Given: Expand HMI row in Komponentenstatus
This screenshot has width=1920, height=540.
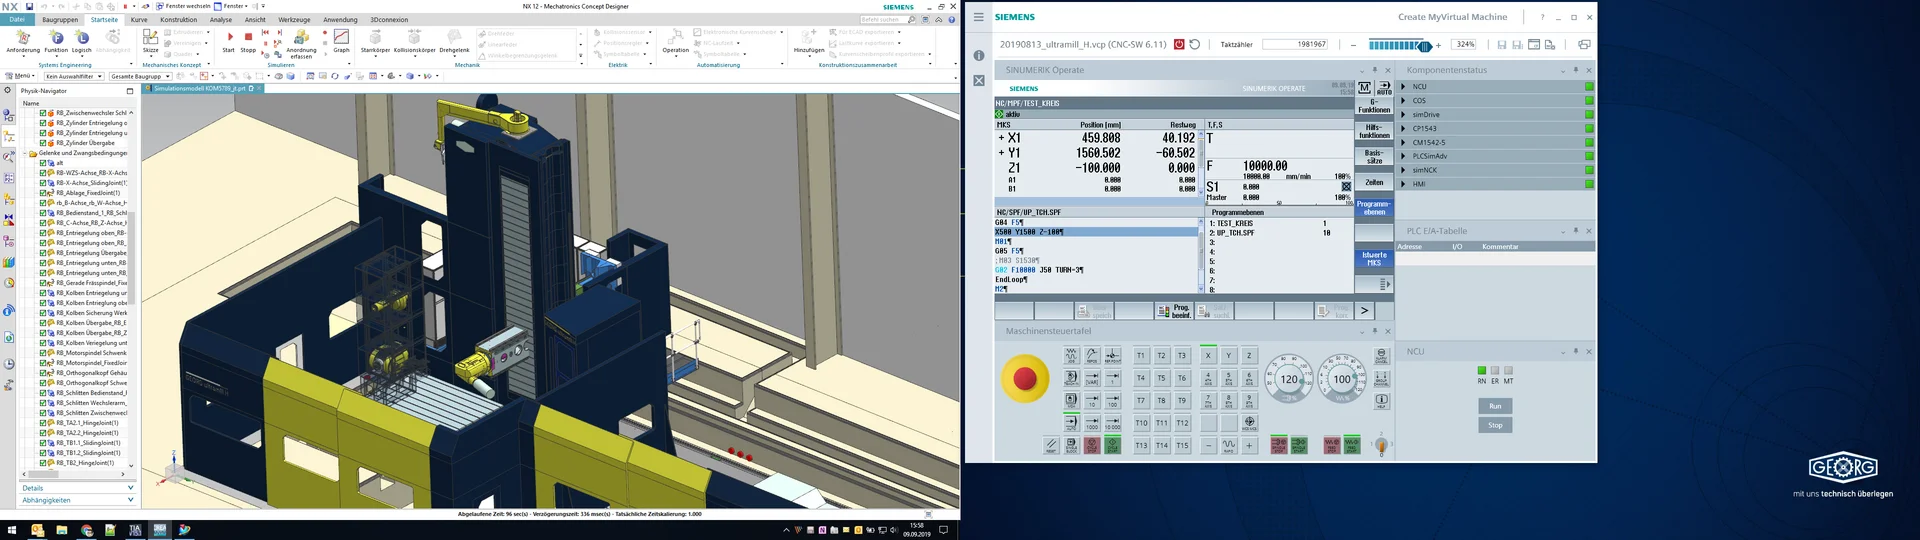Looking at the screenshot, I should click(x=1403, y=184).
